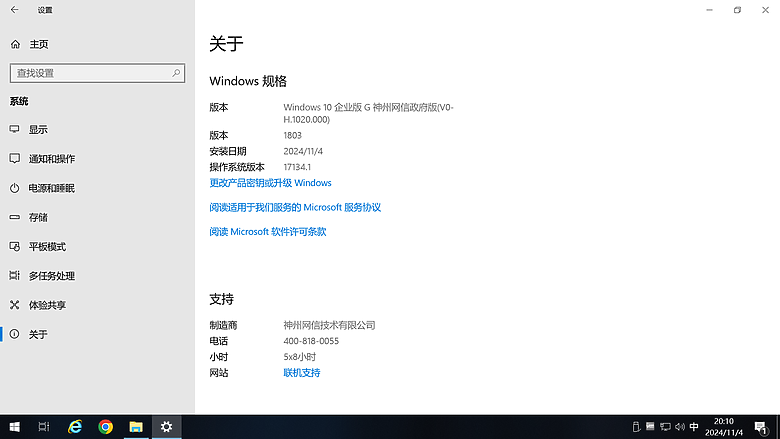Go back with the arrow icon
The image size is (780, 439).
point(14,9)
